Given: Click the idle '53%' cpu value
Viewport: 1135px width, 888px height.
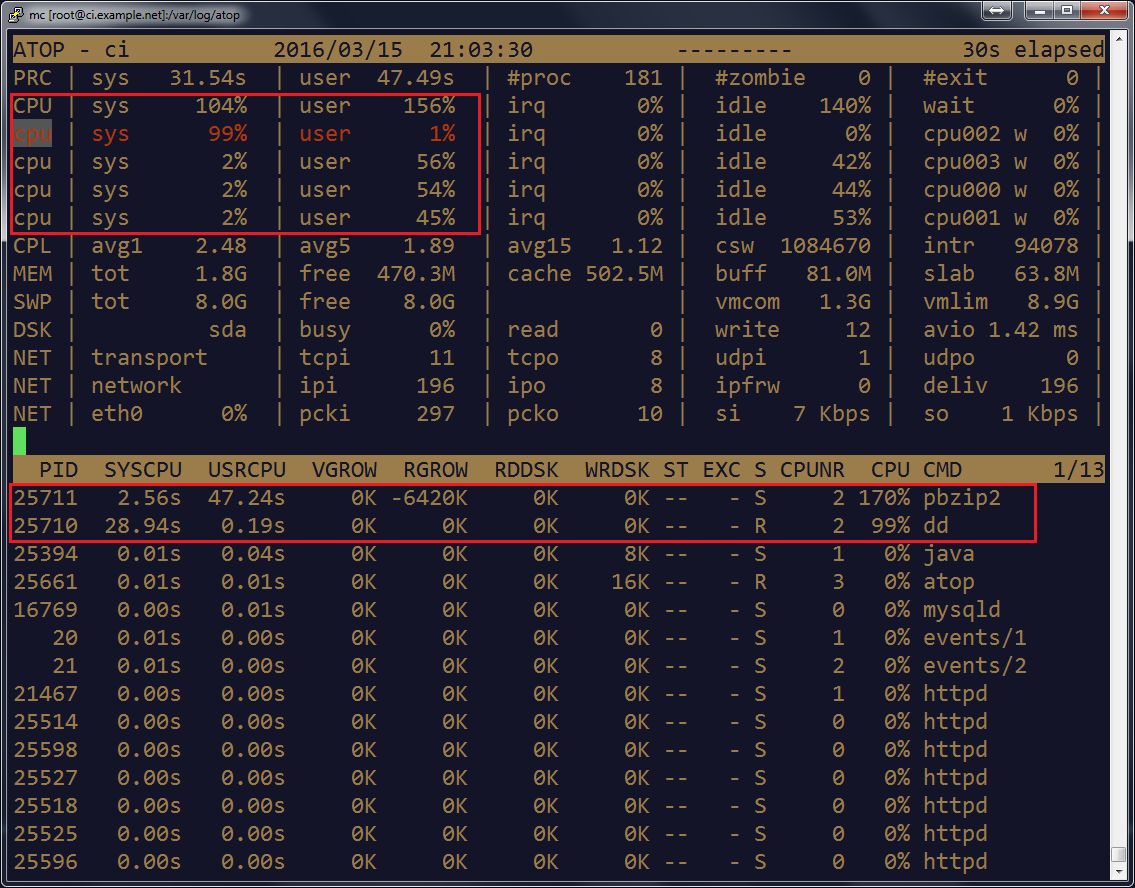Looking at the screenshot, I should [852, 219].
